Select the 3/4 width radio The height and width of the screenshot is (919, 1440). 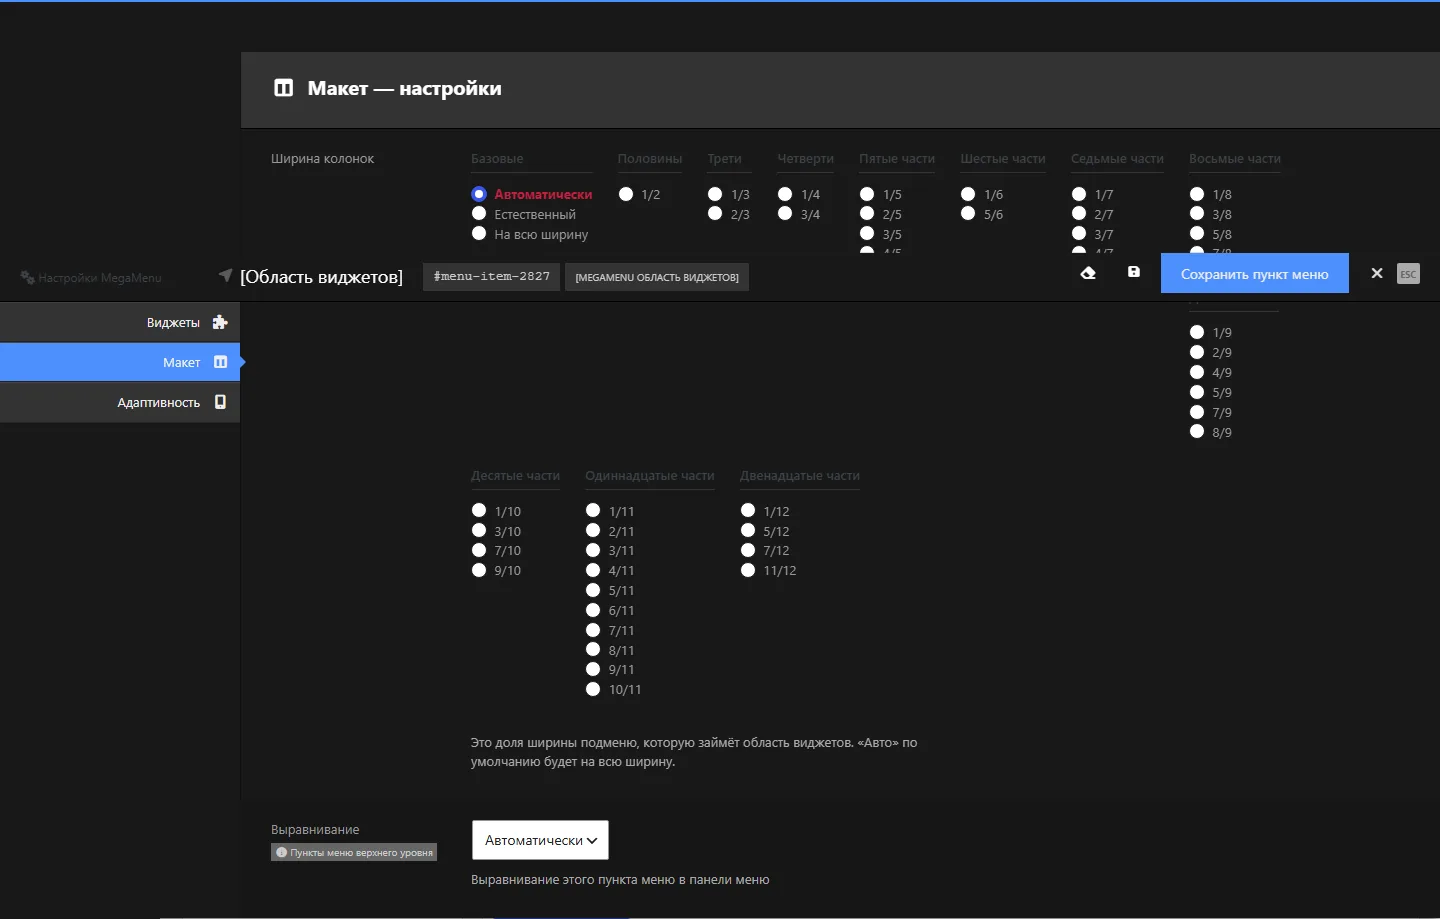[x=785, y=213]
